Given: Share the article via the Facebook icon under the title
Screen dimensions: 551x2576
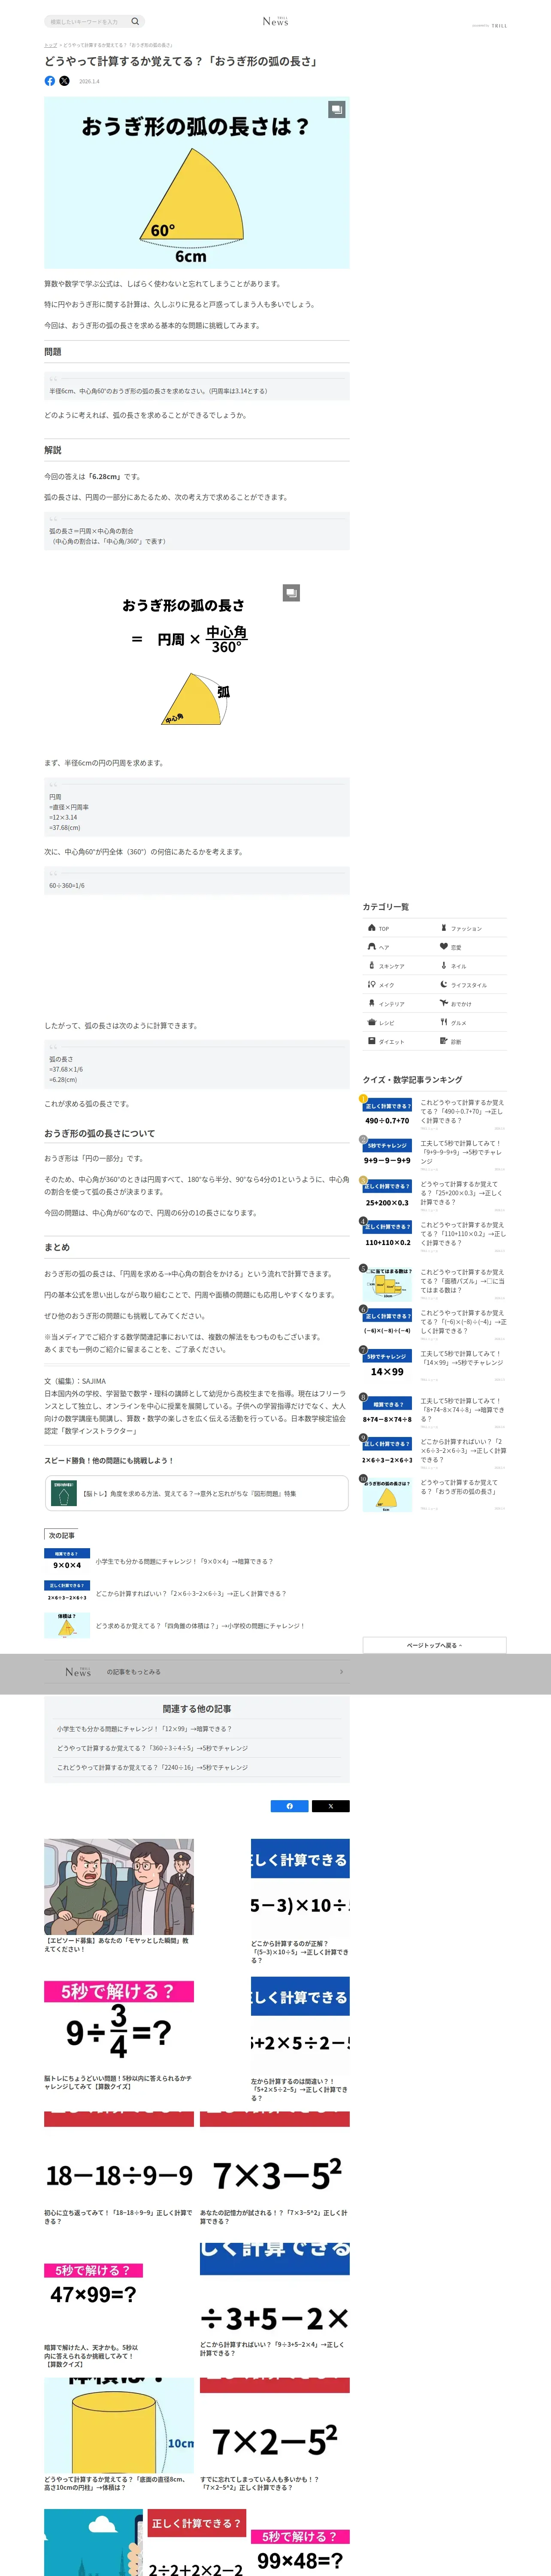Looking at the screenshot, I should (x=50, y=81).
